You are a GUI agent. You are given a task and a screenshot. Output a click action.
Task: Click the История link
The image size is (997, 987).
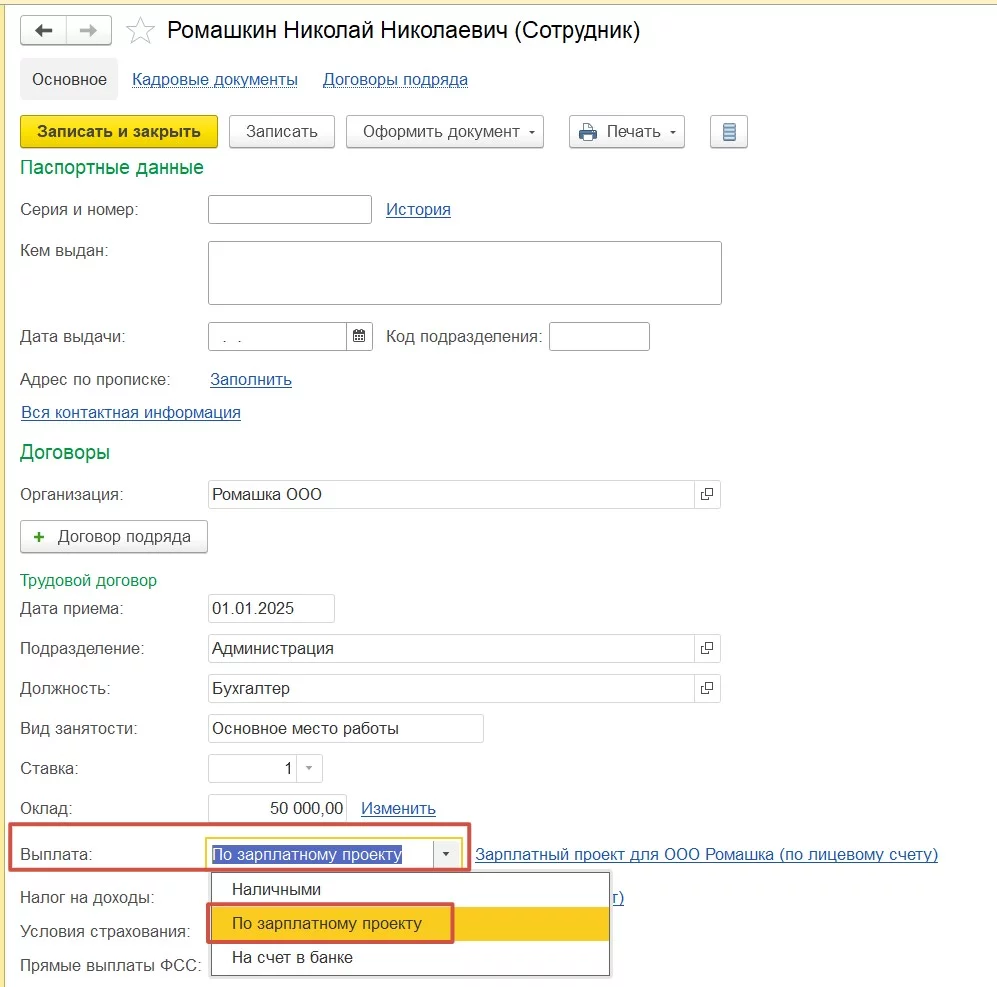tap(418, 209)
